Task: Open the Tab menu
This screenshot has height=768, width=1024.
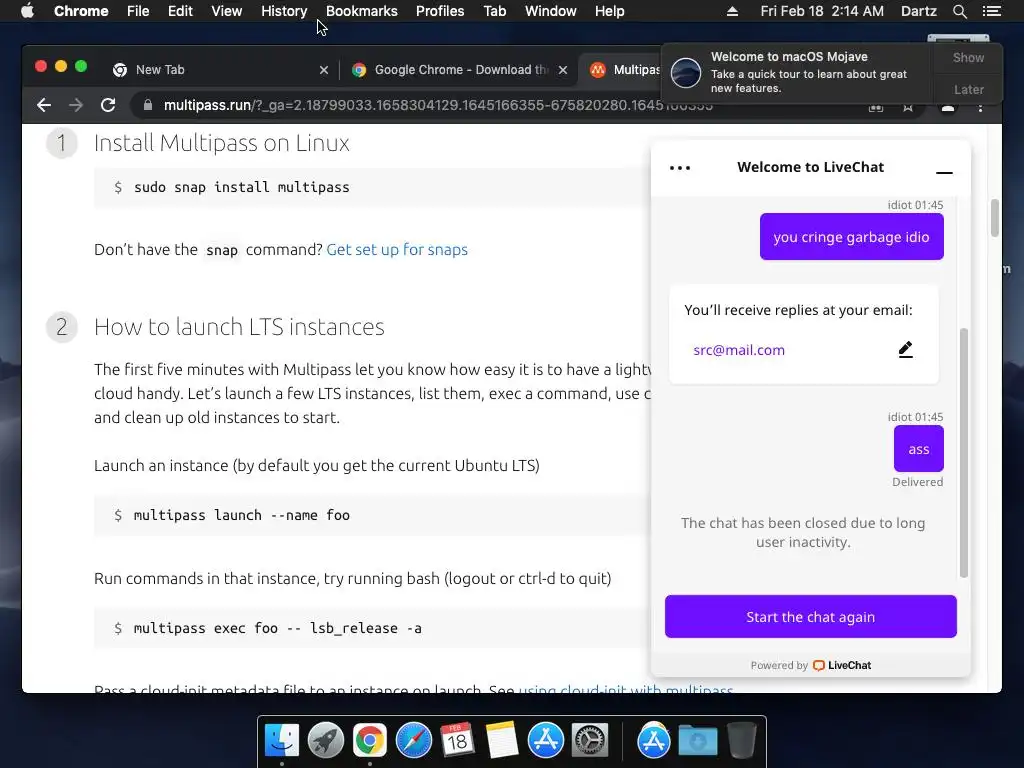Action: (x=494, y=11)
